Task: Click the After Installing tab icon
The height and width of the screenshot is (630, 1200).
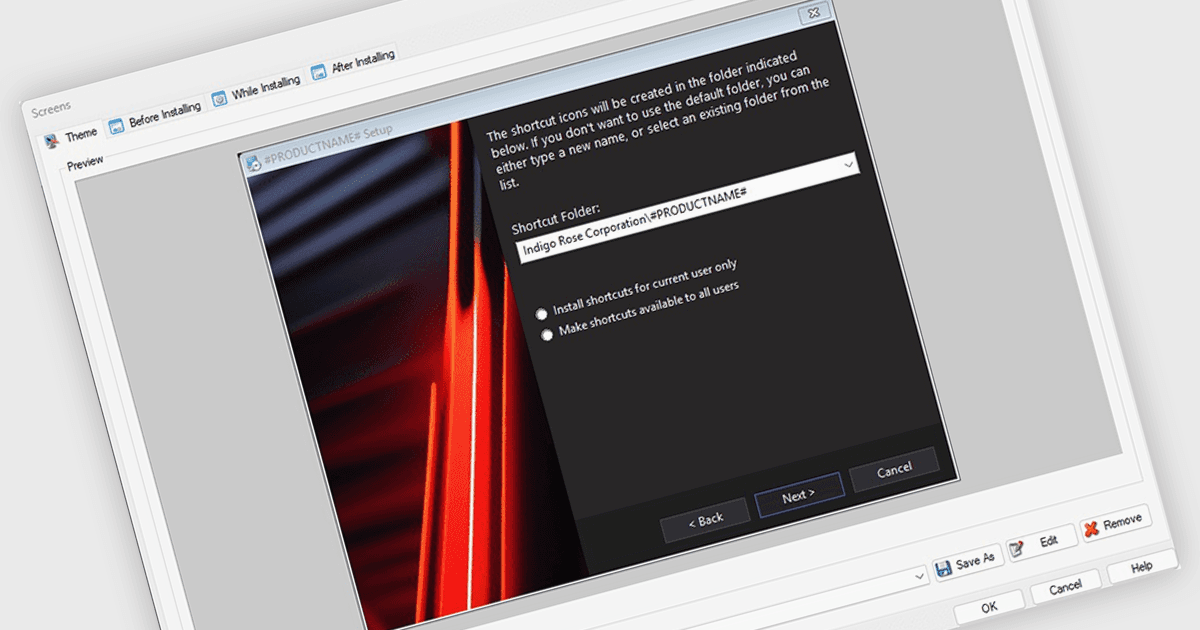Action: coord(318,72)
